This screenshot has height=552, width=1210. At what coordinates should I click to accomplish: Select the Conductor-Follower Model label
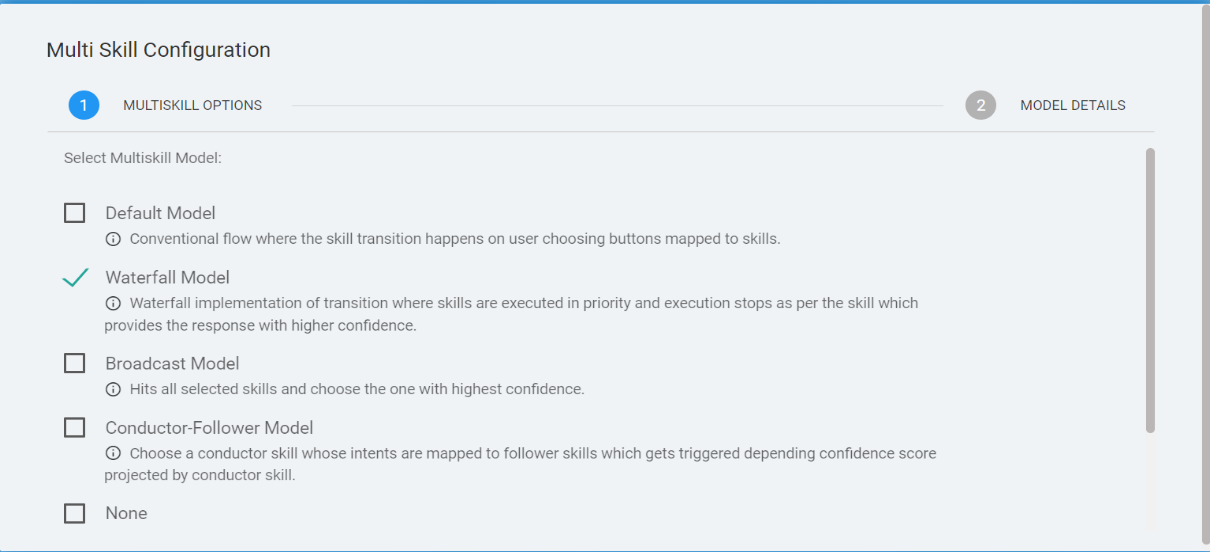click(209, 428)
